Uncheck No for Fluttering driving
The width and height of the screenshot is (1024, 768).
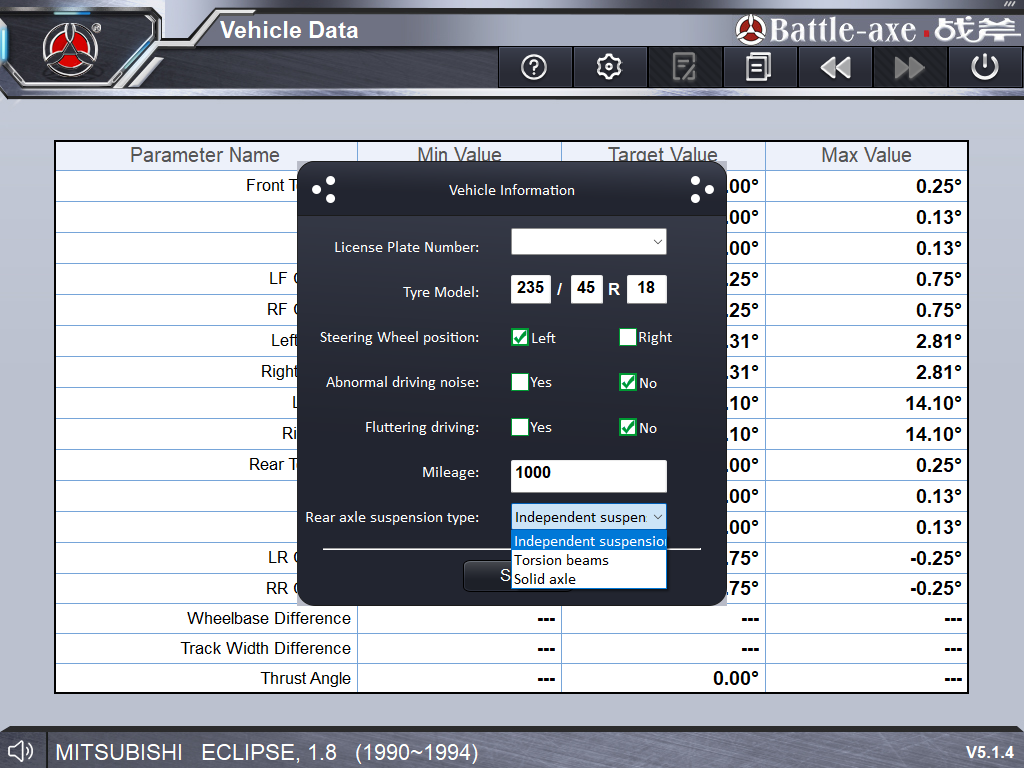tap(628, 427)
